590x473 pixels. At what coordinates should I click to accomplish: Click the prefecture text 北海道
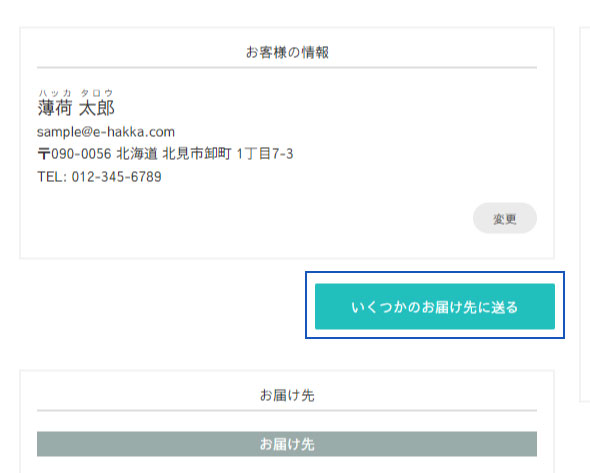[x=137, y=154]
